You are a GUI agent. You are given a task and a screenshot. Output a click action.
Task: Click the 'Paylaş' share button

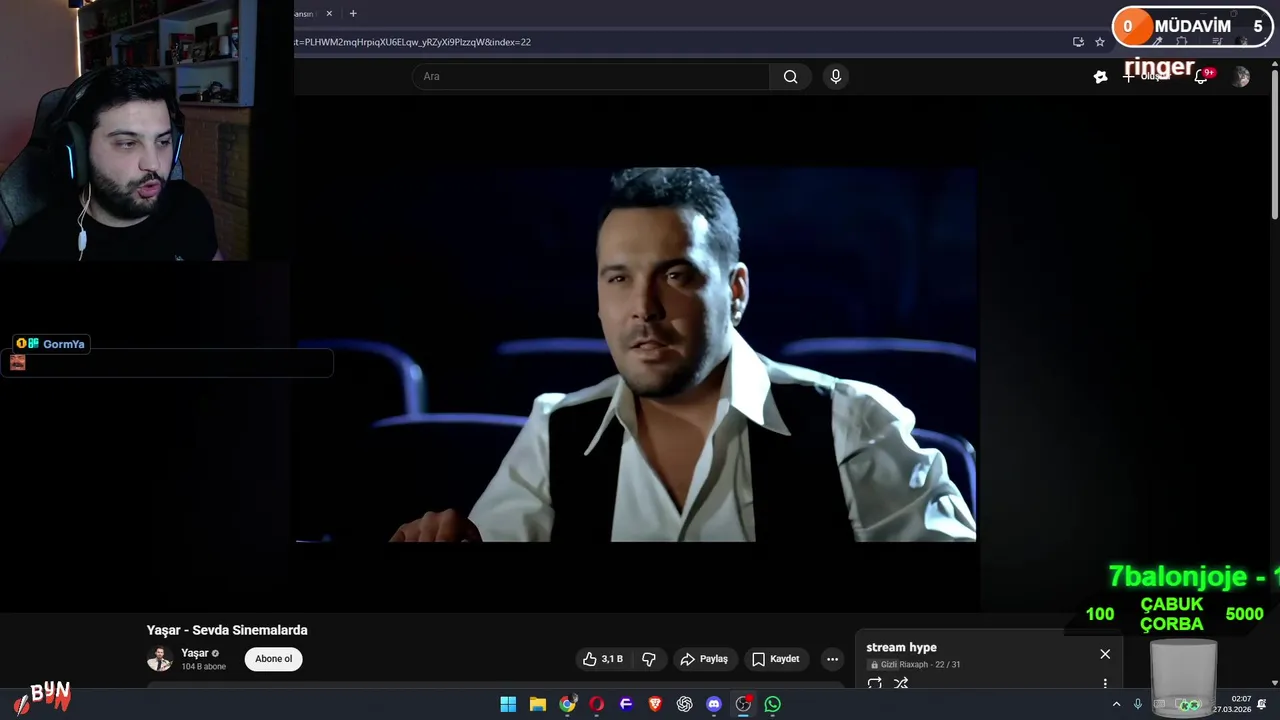704,659
